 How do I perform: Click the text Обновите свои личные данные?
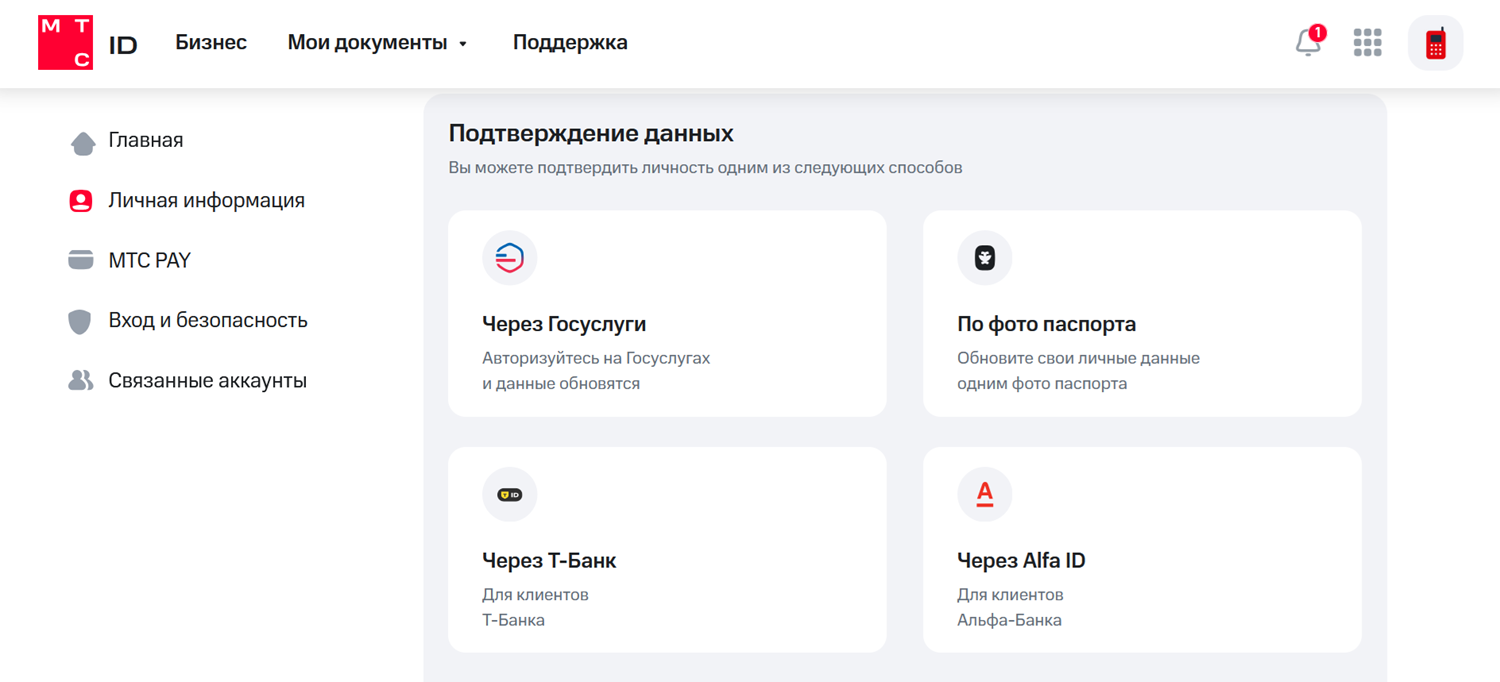point(1078,358)
